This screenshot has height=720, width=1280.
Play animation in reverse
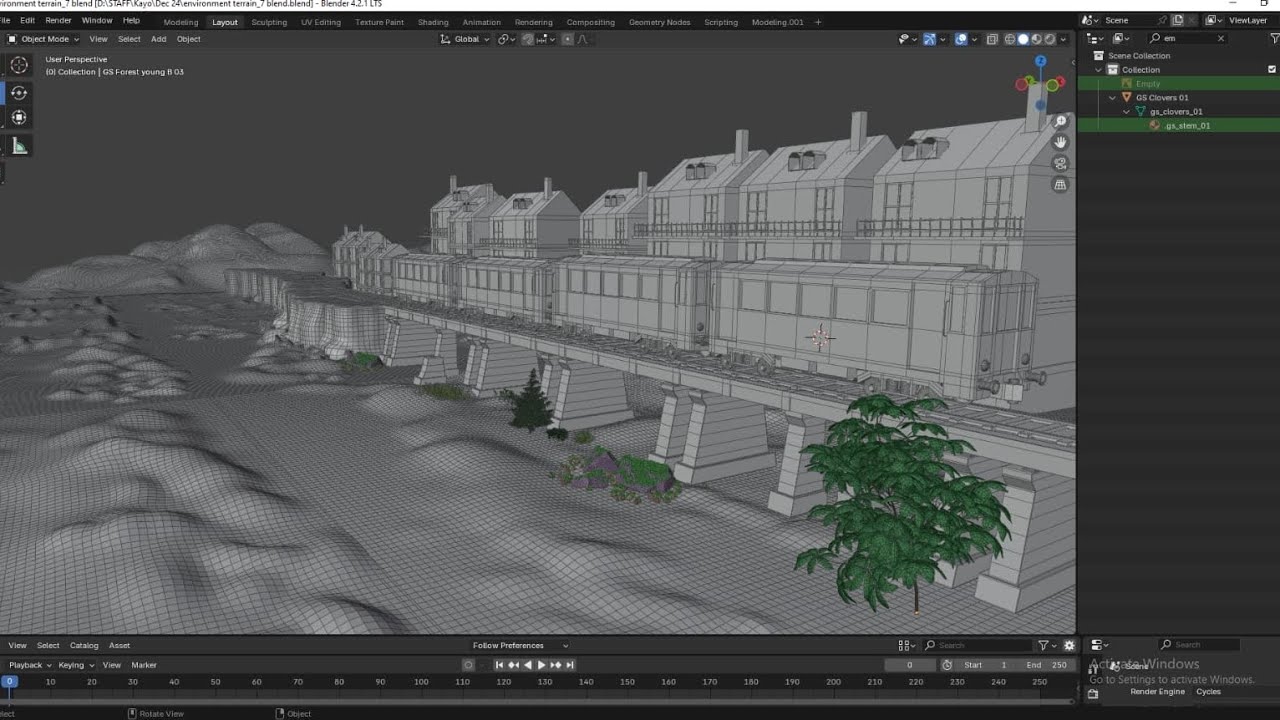click(528, 665)
